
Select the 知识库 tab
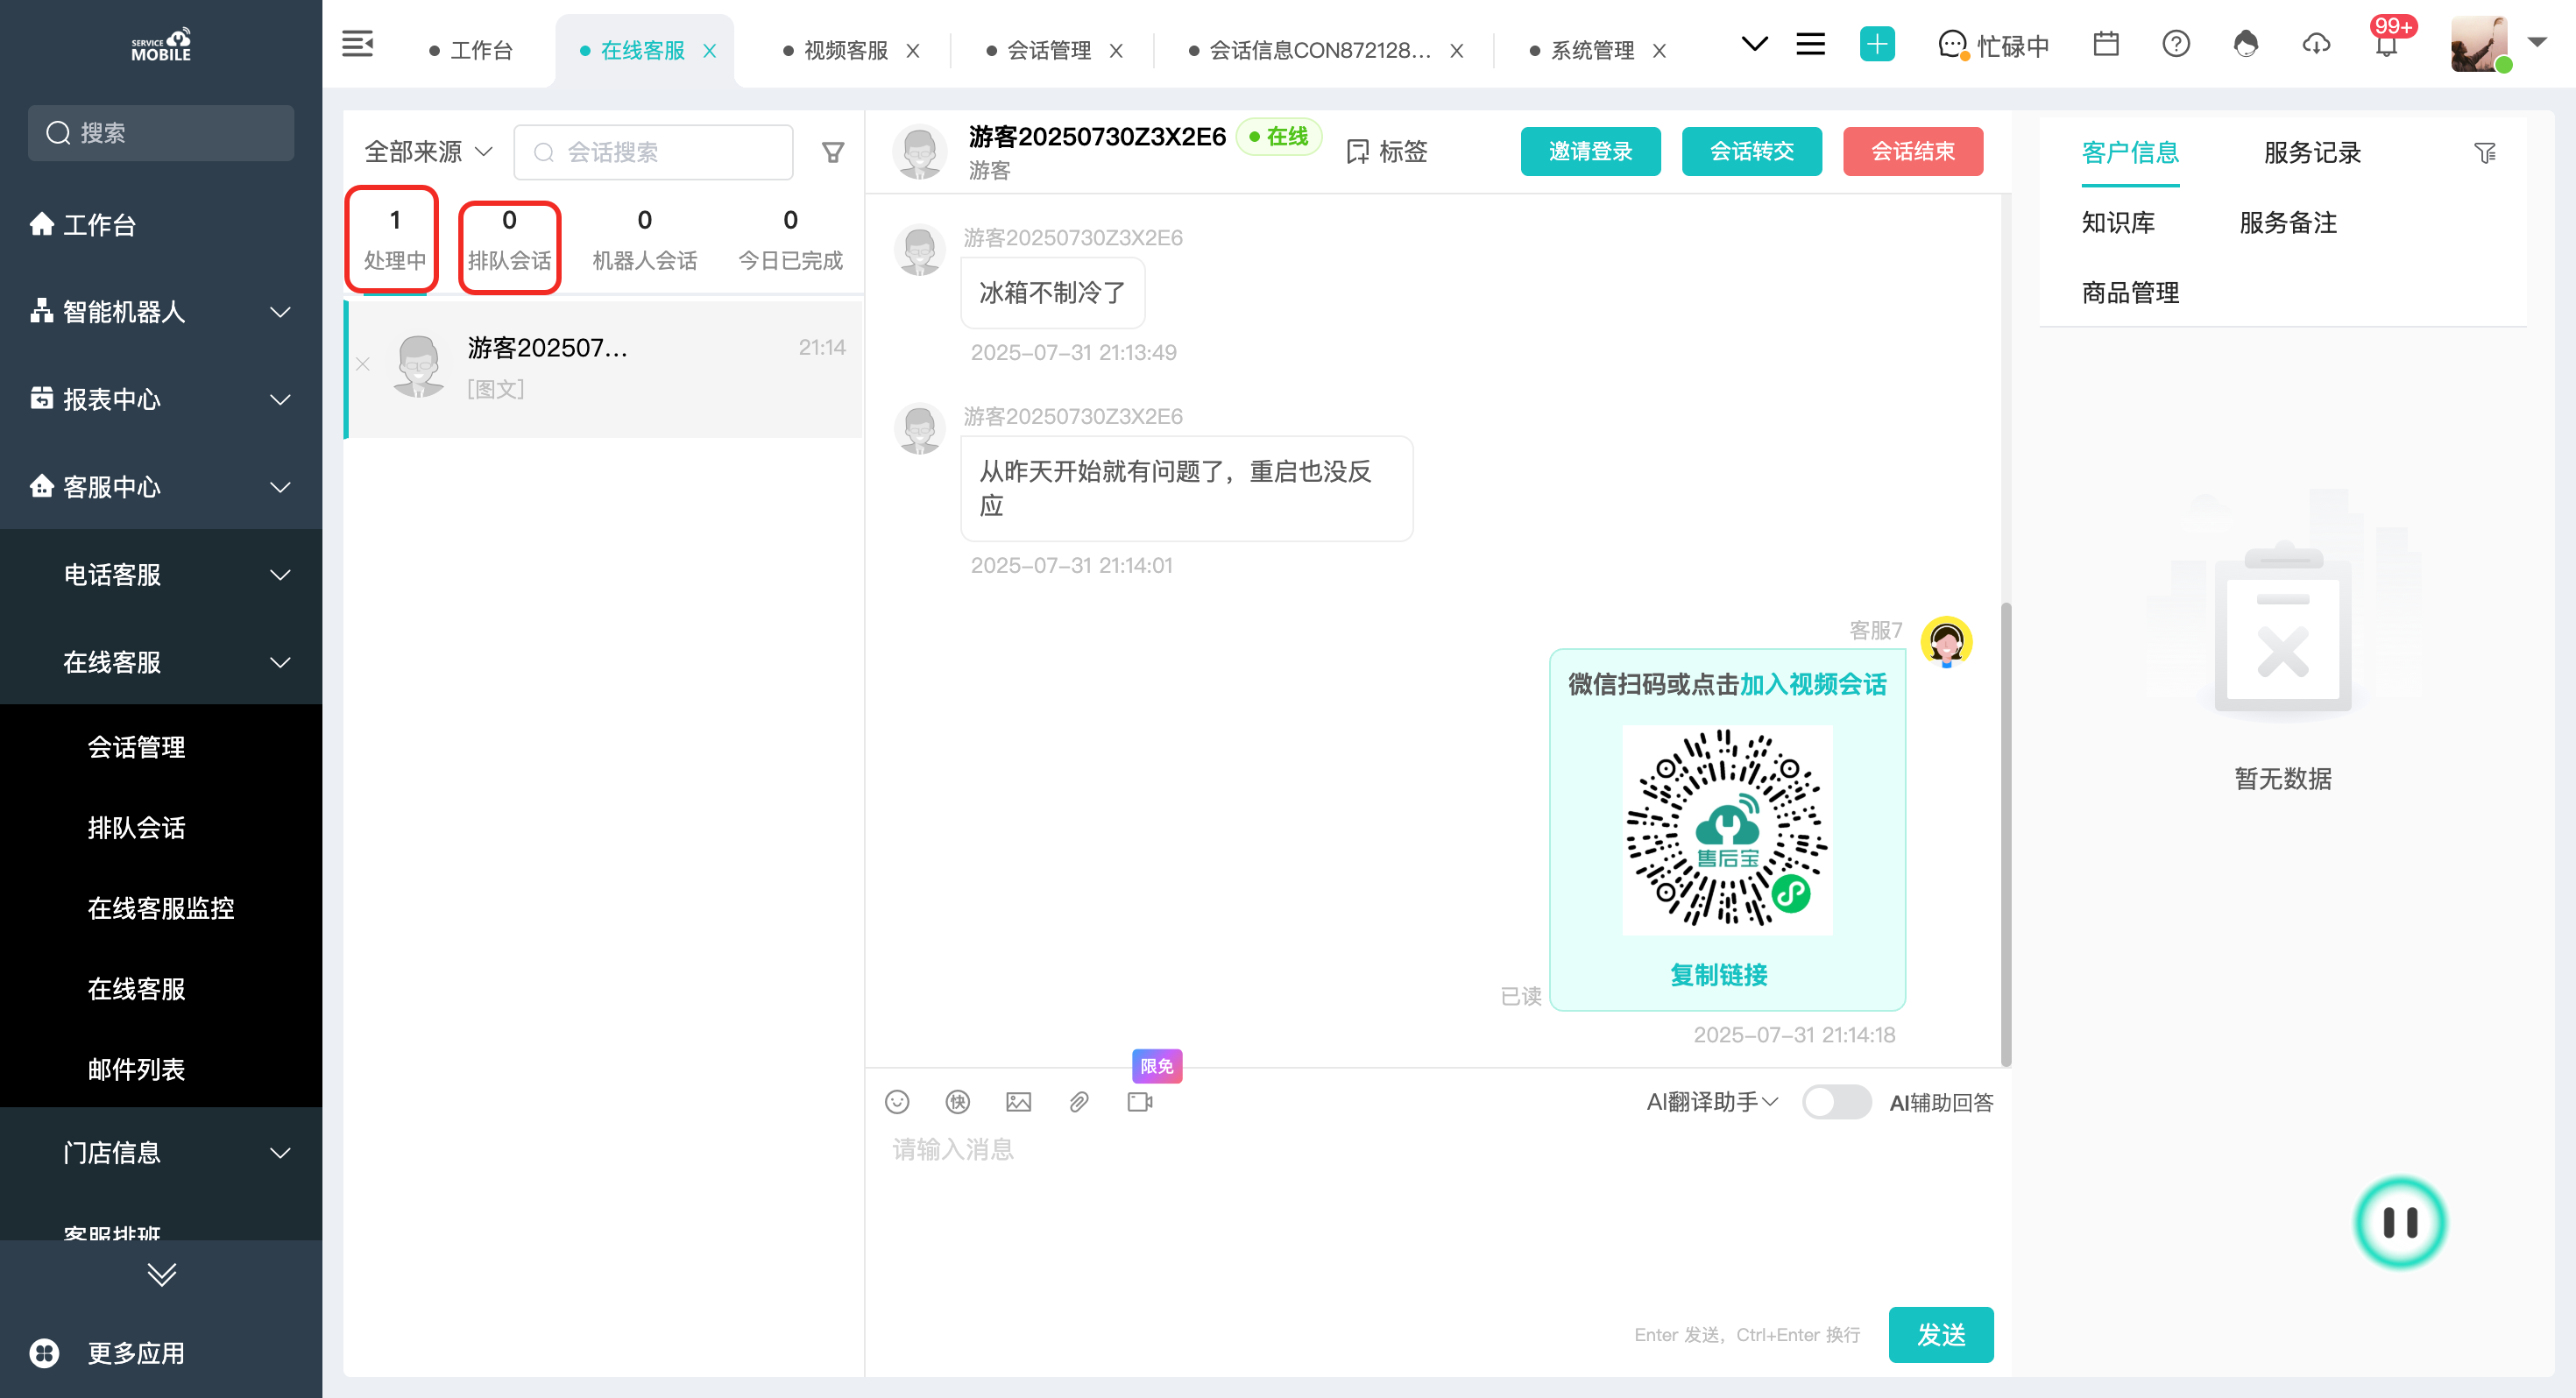point(2118,223)
